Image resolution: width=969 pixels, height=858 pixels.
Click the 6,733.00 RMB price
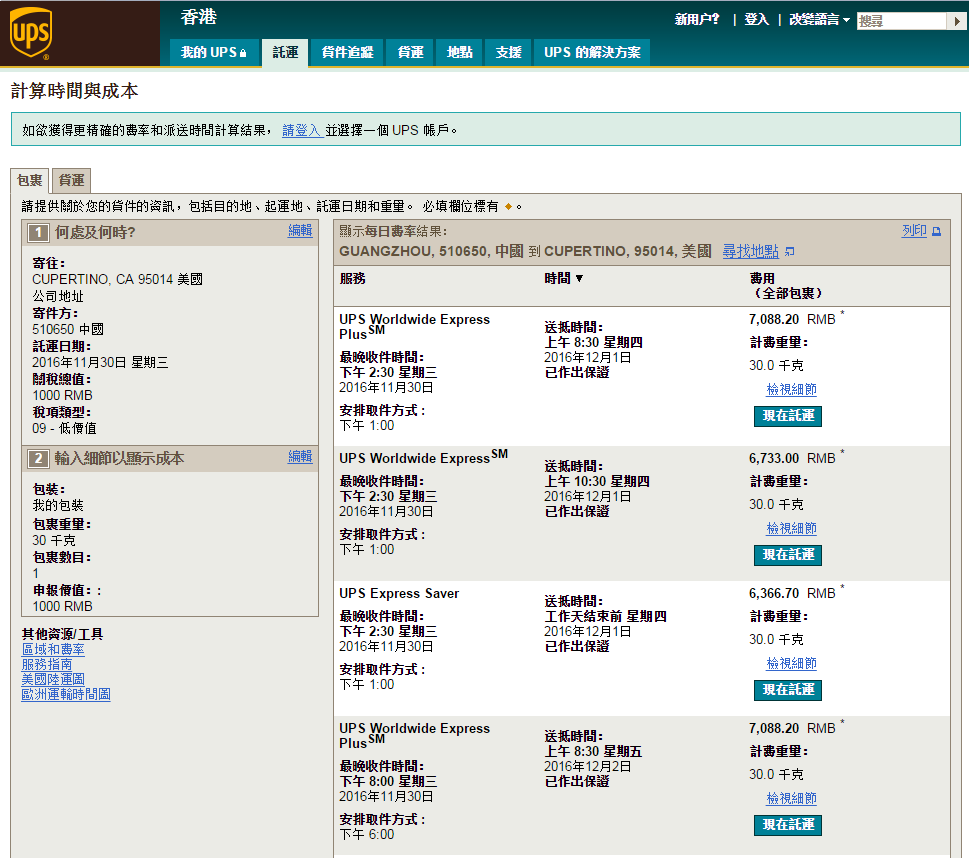792,459
